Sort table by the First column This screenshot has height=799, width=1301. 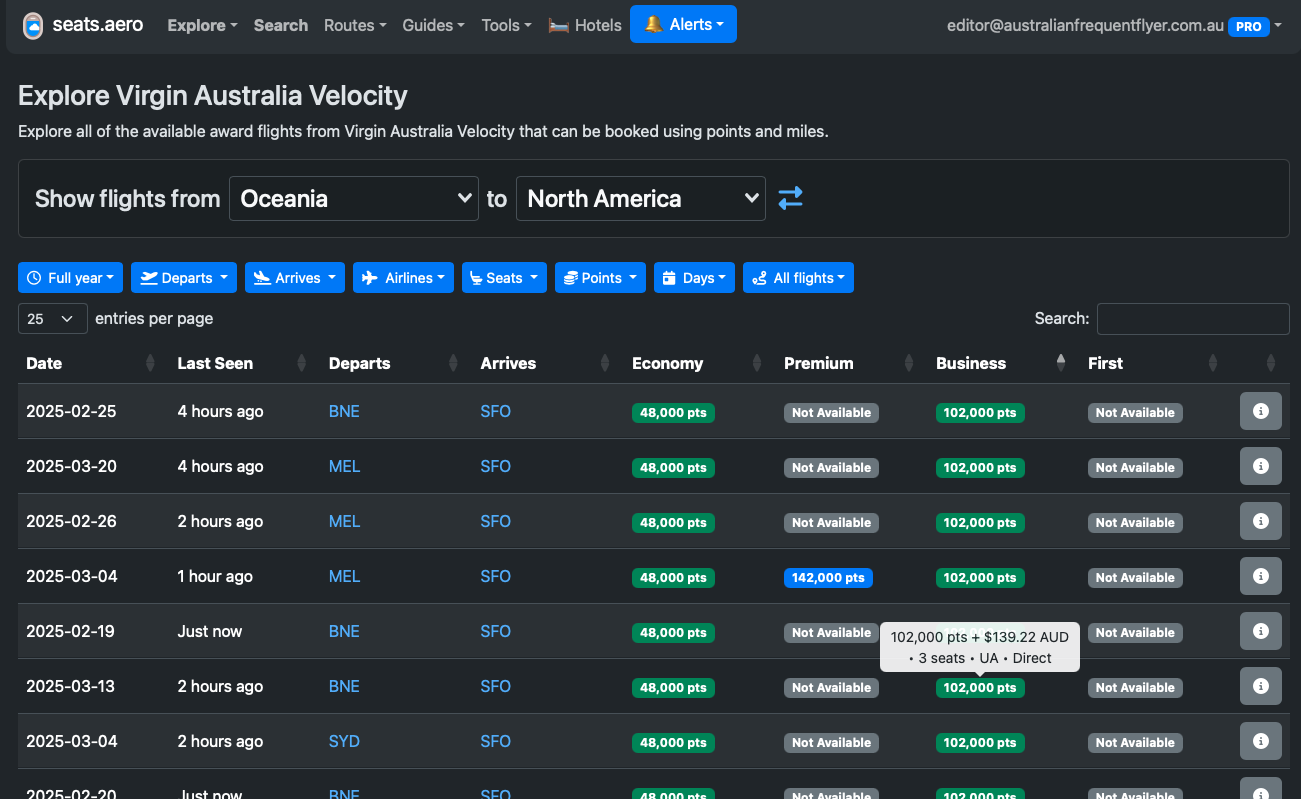click(1156, 363)
